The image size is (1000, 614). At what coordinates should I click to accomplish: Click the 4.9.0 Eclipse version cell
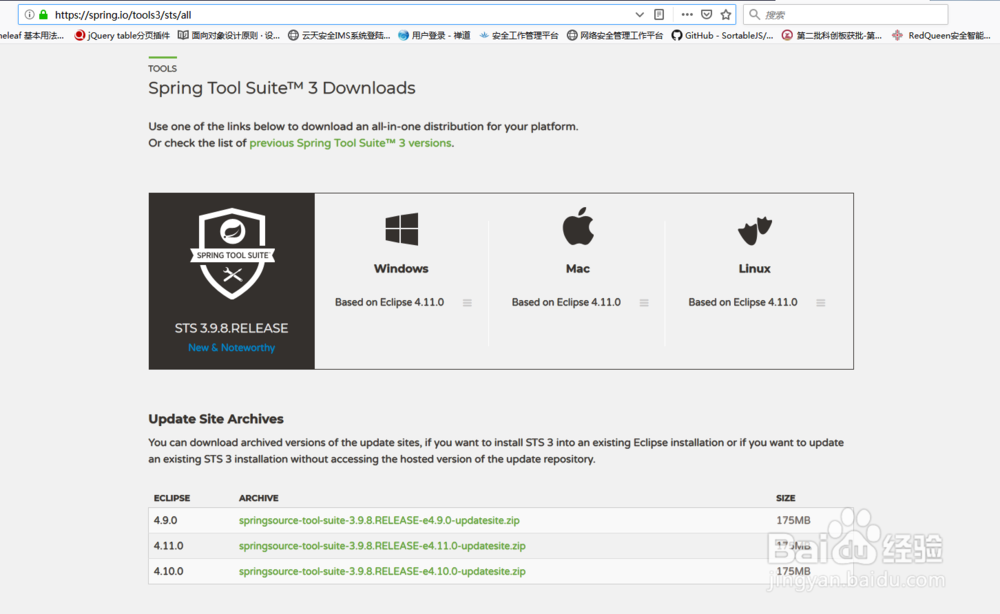click(x=165, y=520)
